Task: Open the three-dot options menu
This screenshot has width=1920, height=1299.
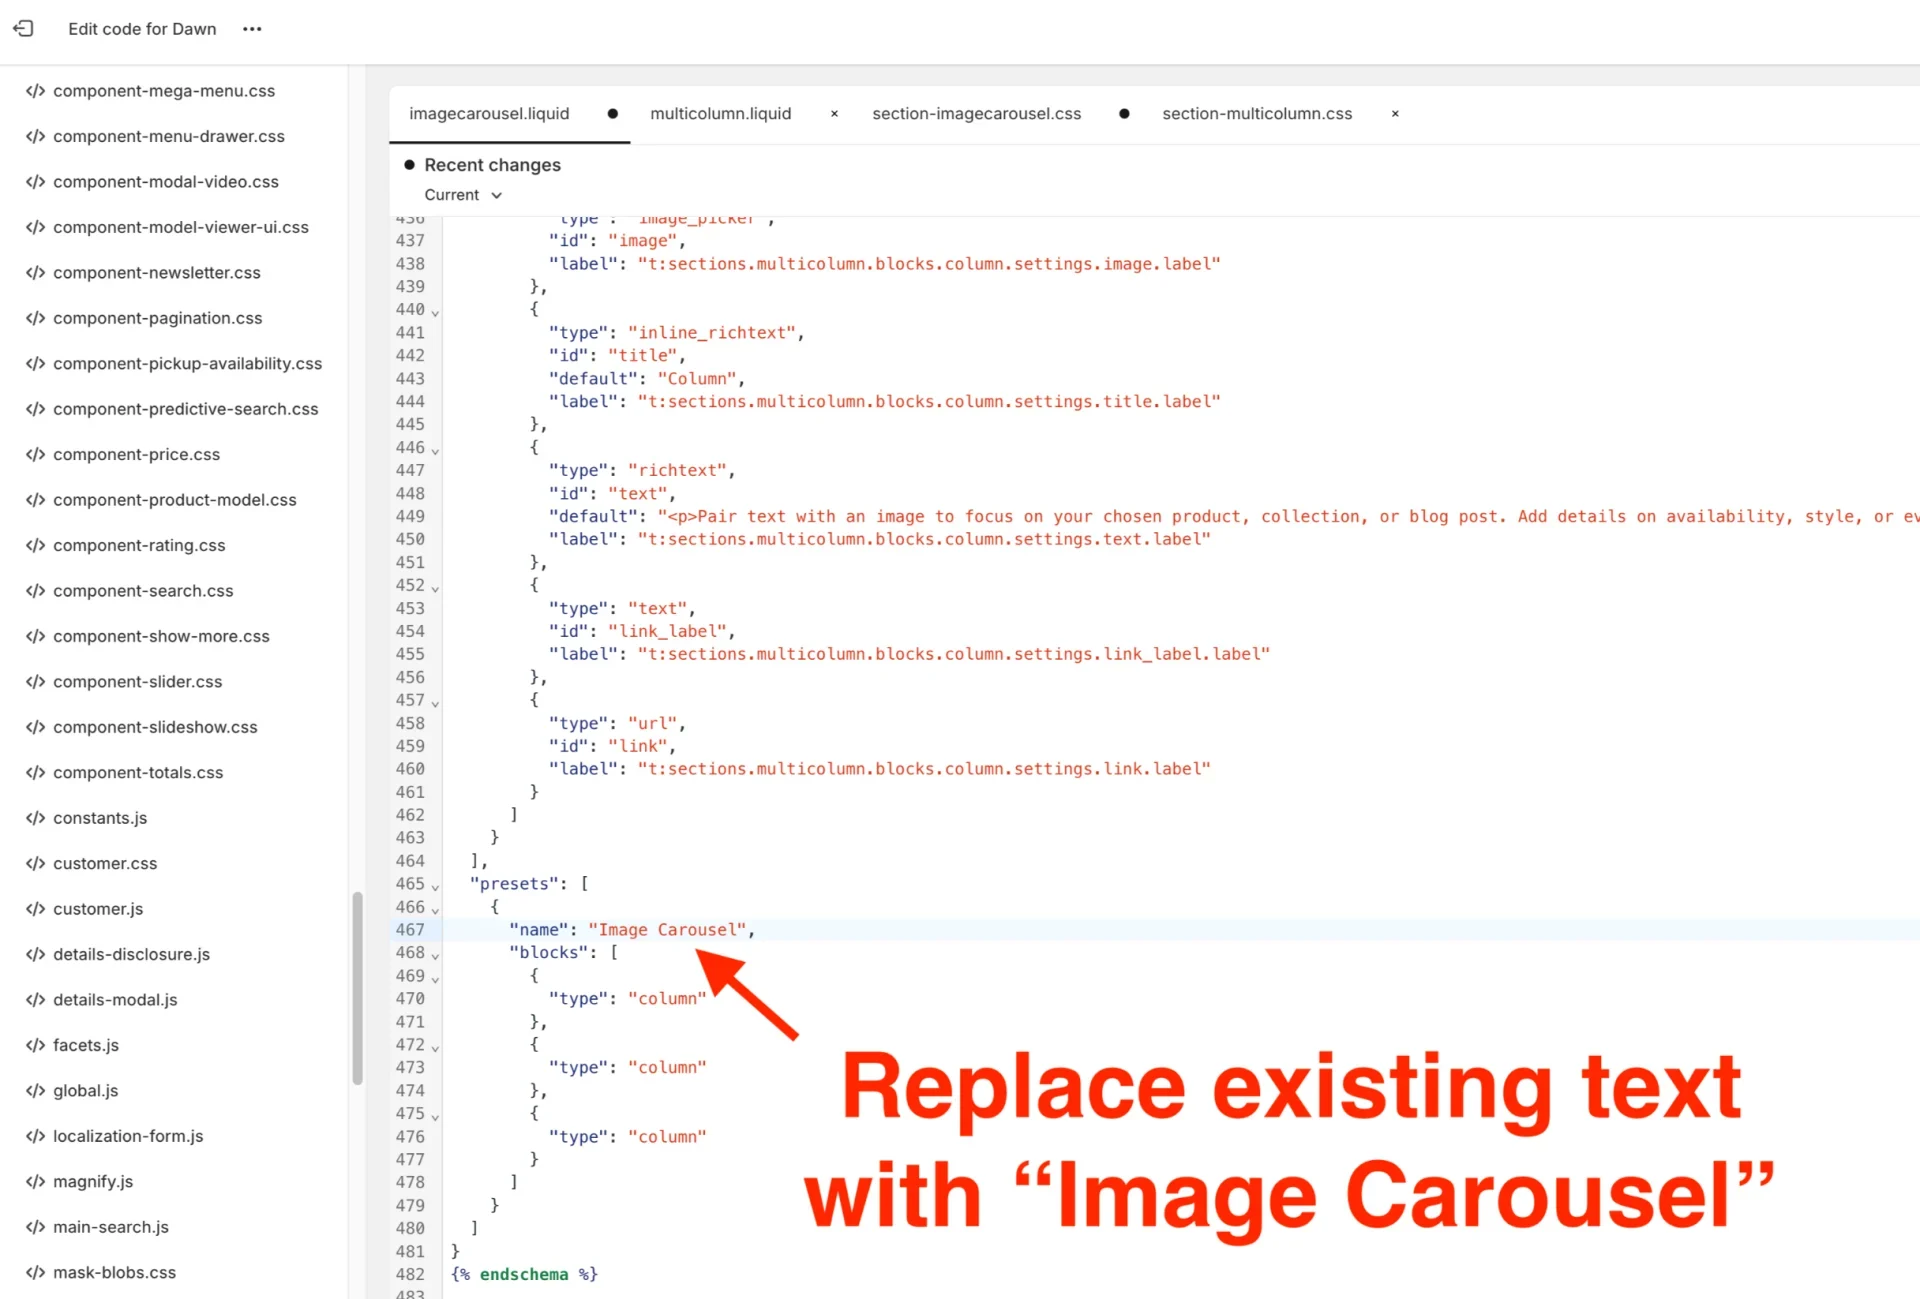Action: (251, 29)
